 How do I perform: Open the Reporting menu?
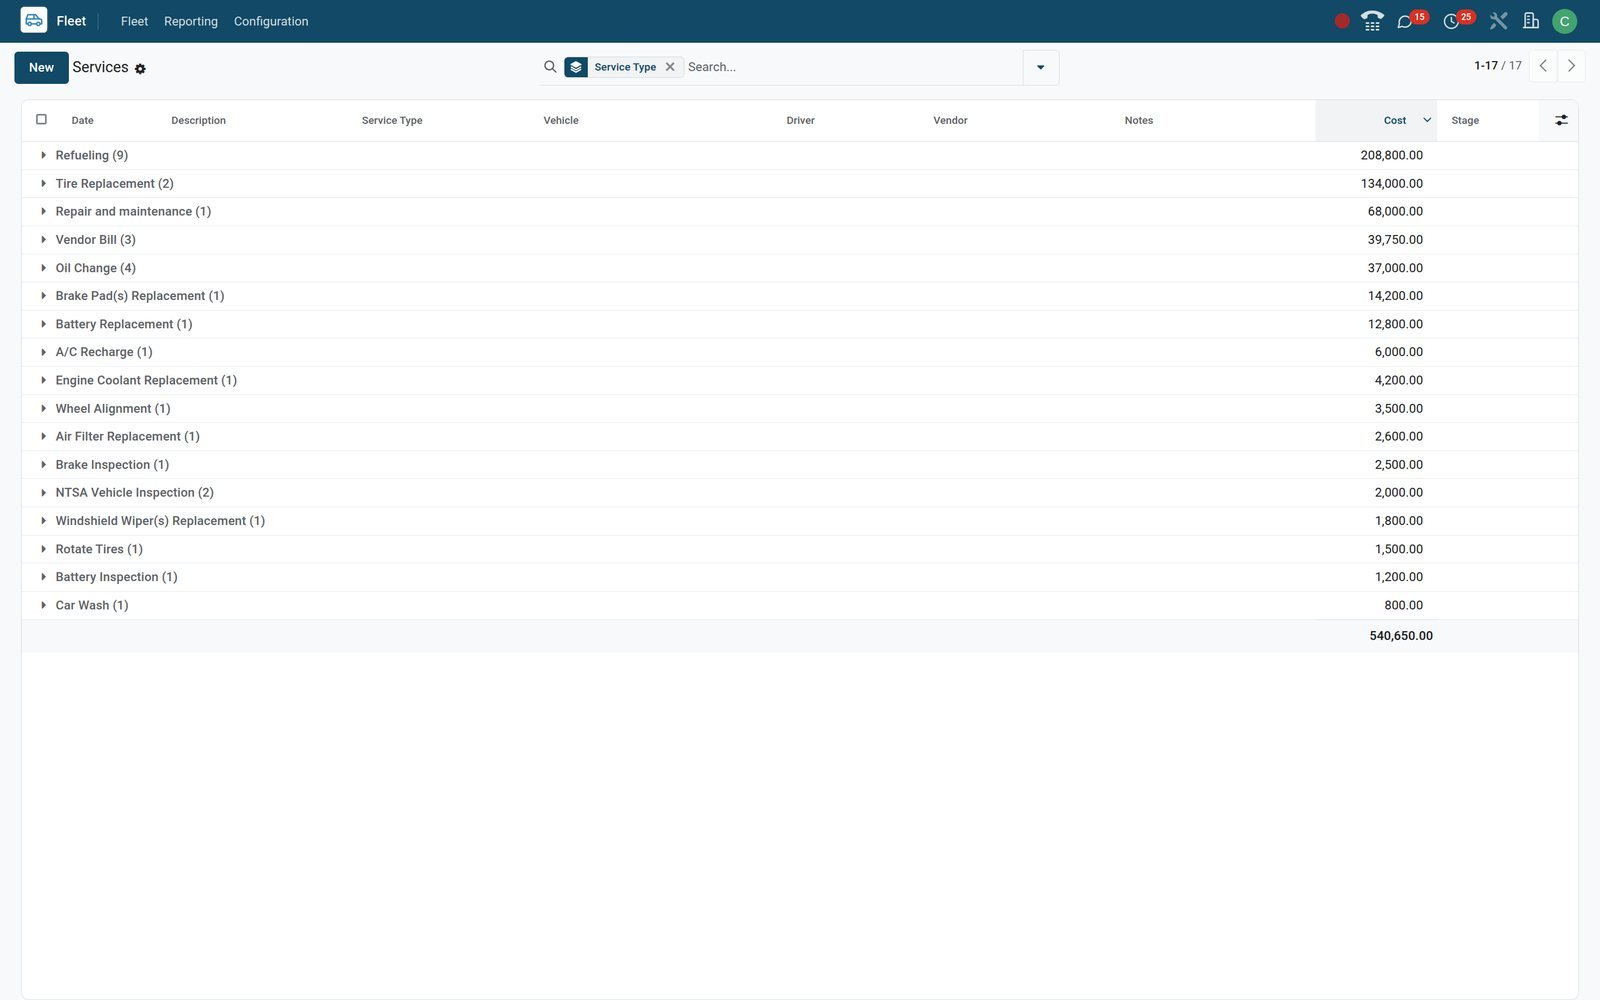pos(191,21)
